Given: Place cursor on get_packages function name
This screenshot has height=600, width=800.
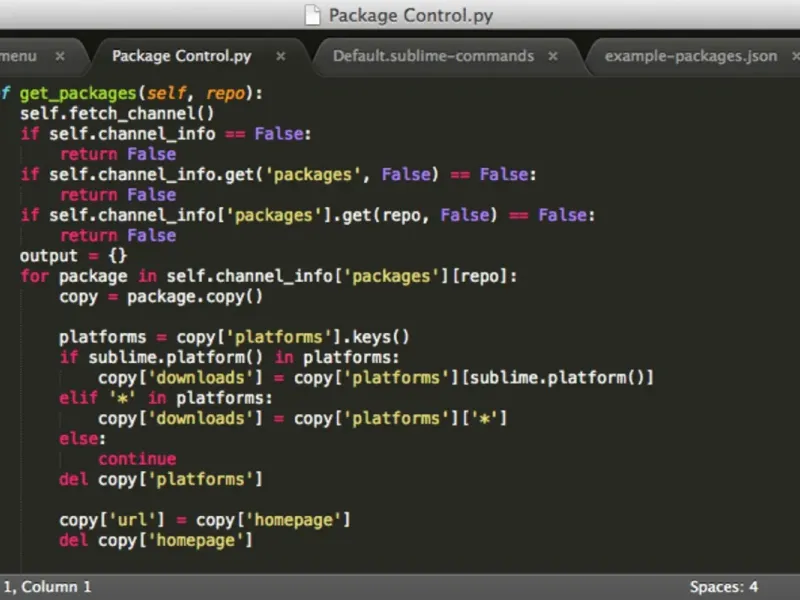Looking at the screenshot, I should point(78,93).
